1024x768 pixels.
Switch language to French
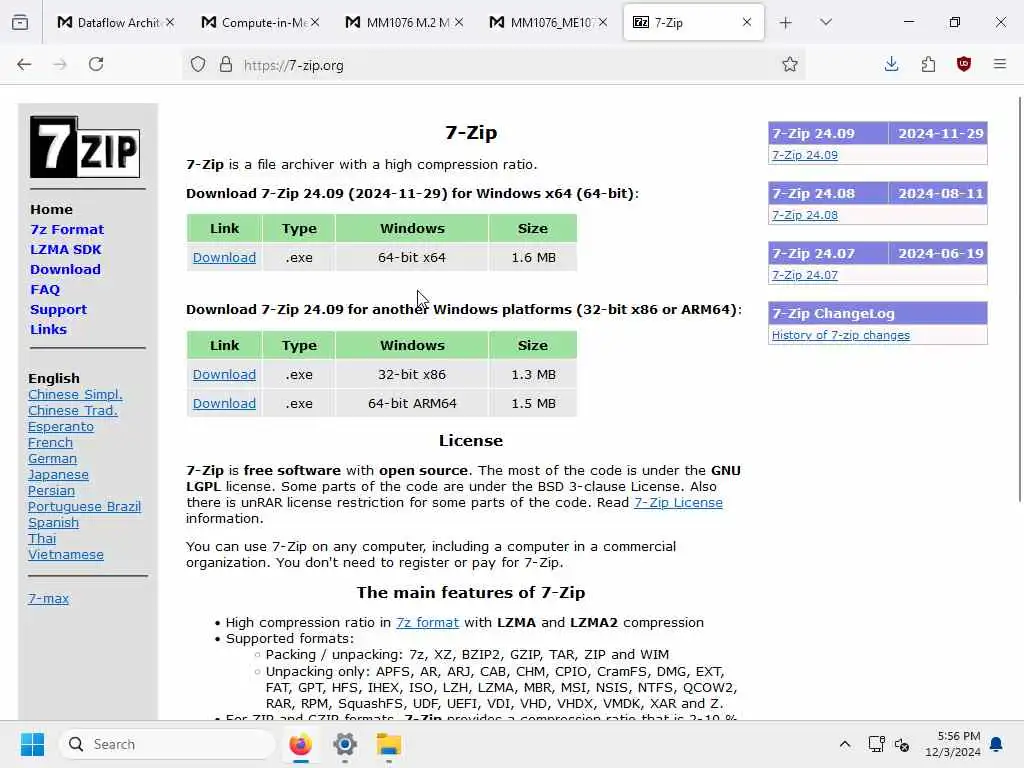50,442
